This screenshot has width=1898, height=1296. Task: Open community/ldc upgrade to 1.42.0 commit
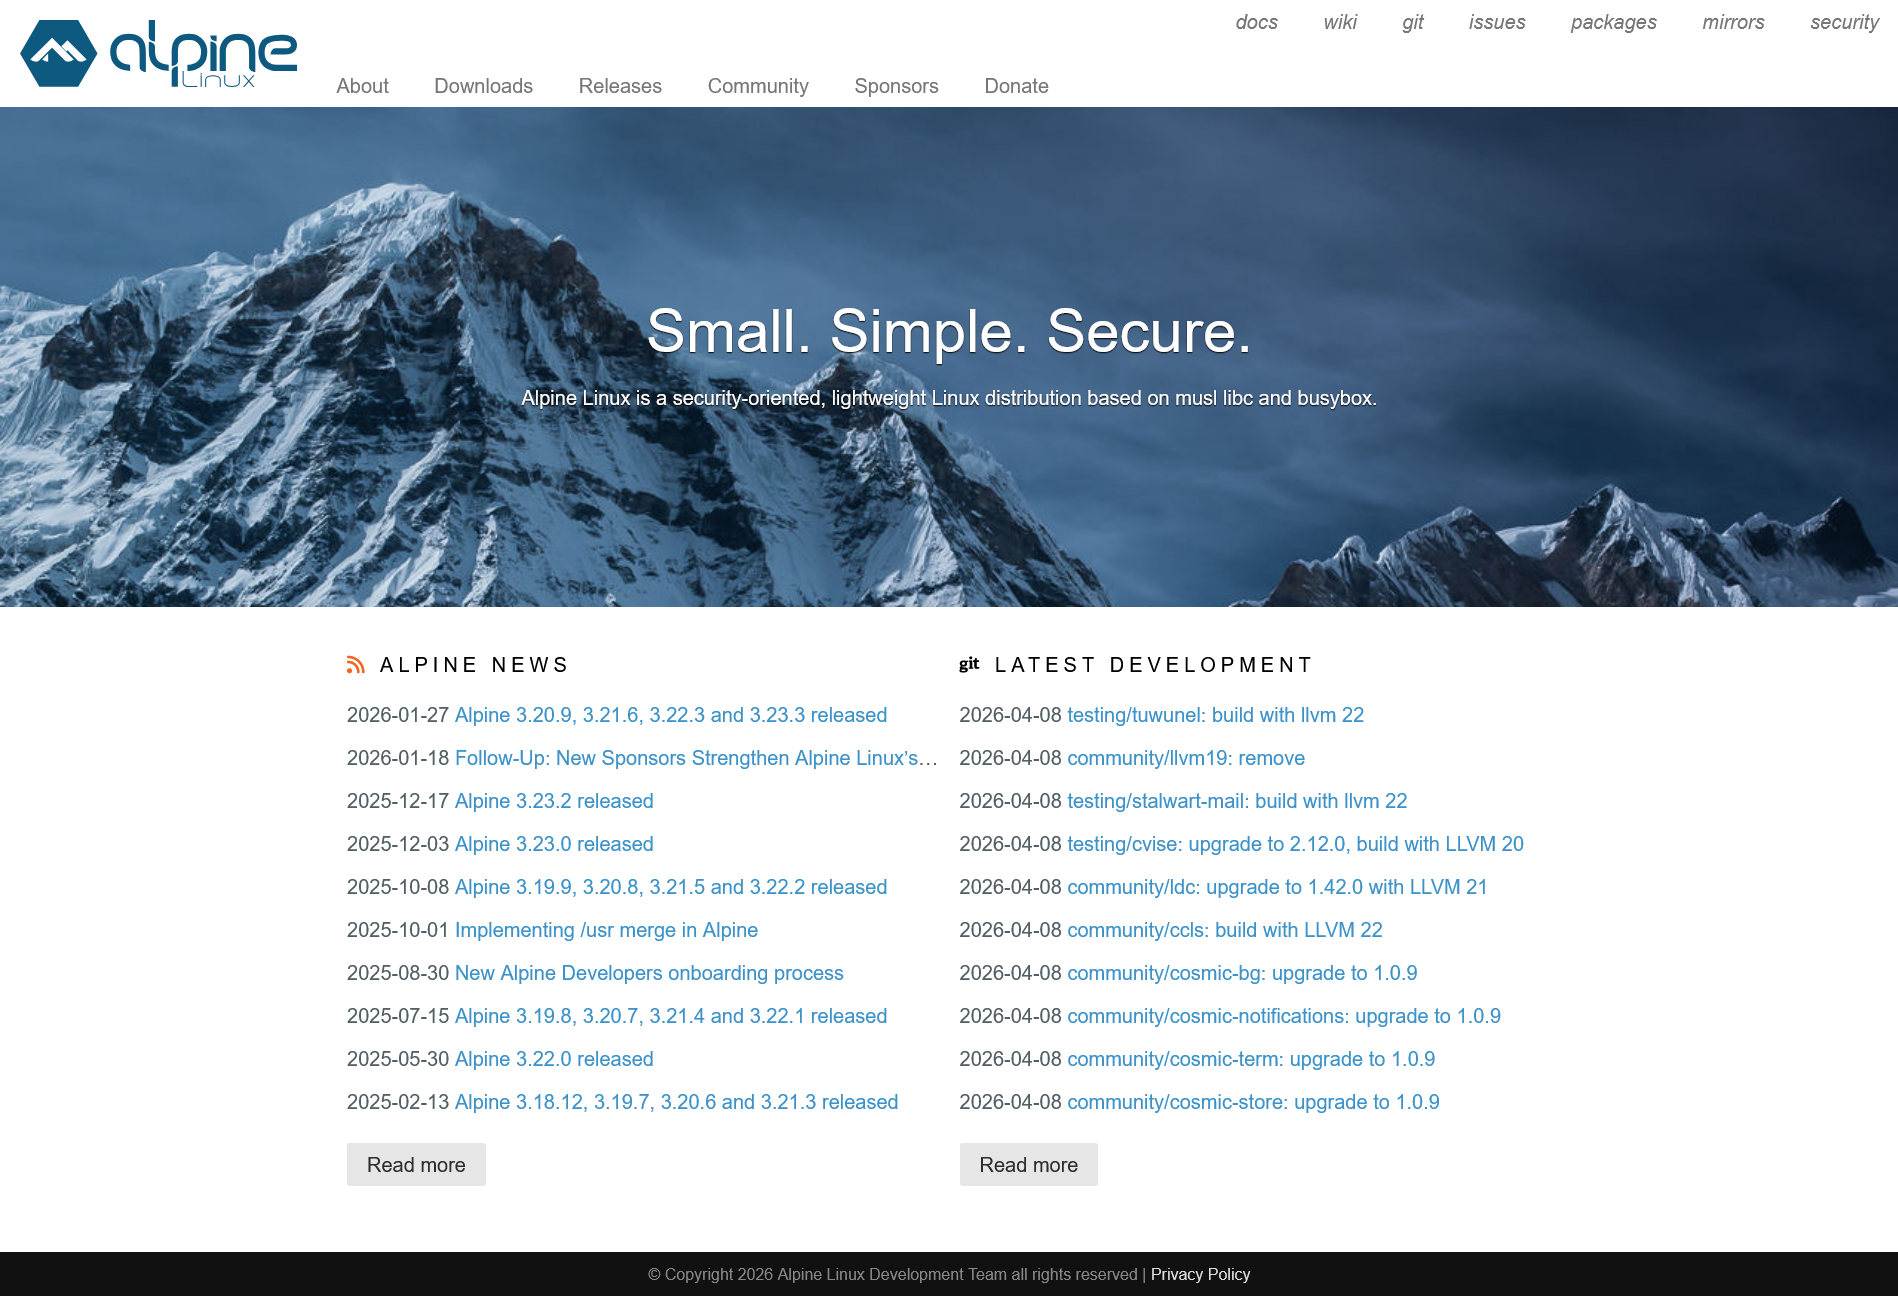(x=1277, y=887)
